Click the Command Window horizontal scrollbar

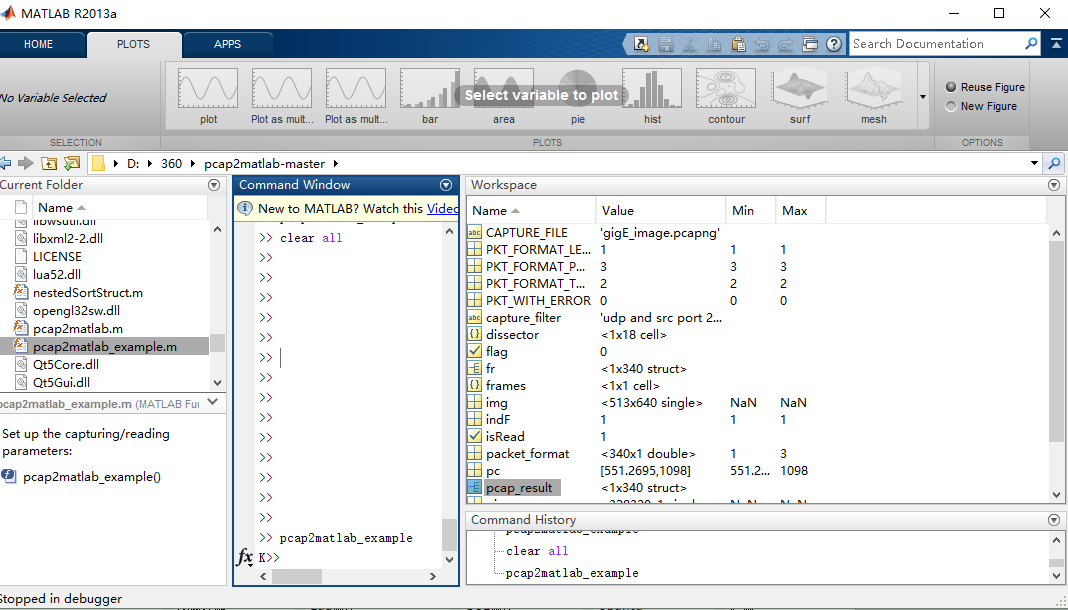[347, 576]
